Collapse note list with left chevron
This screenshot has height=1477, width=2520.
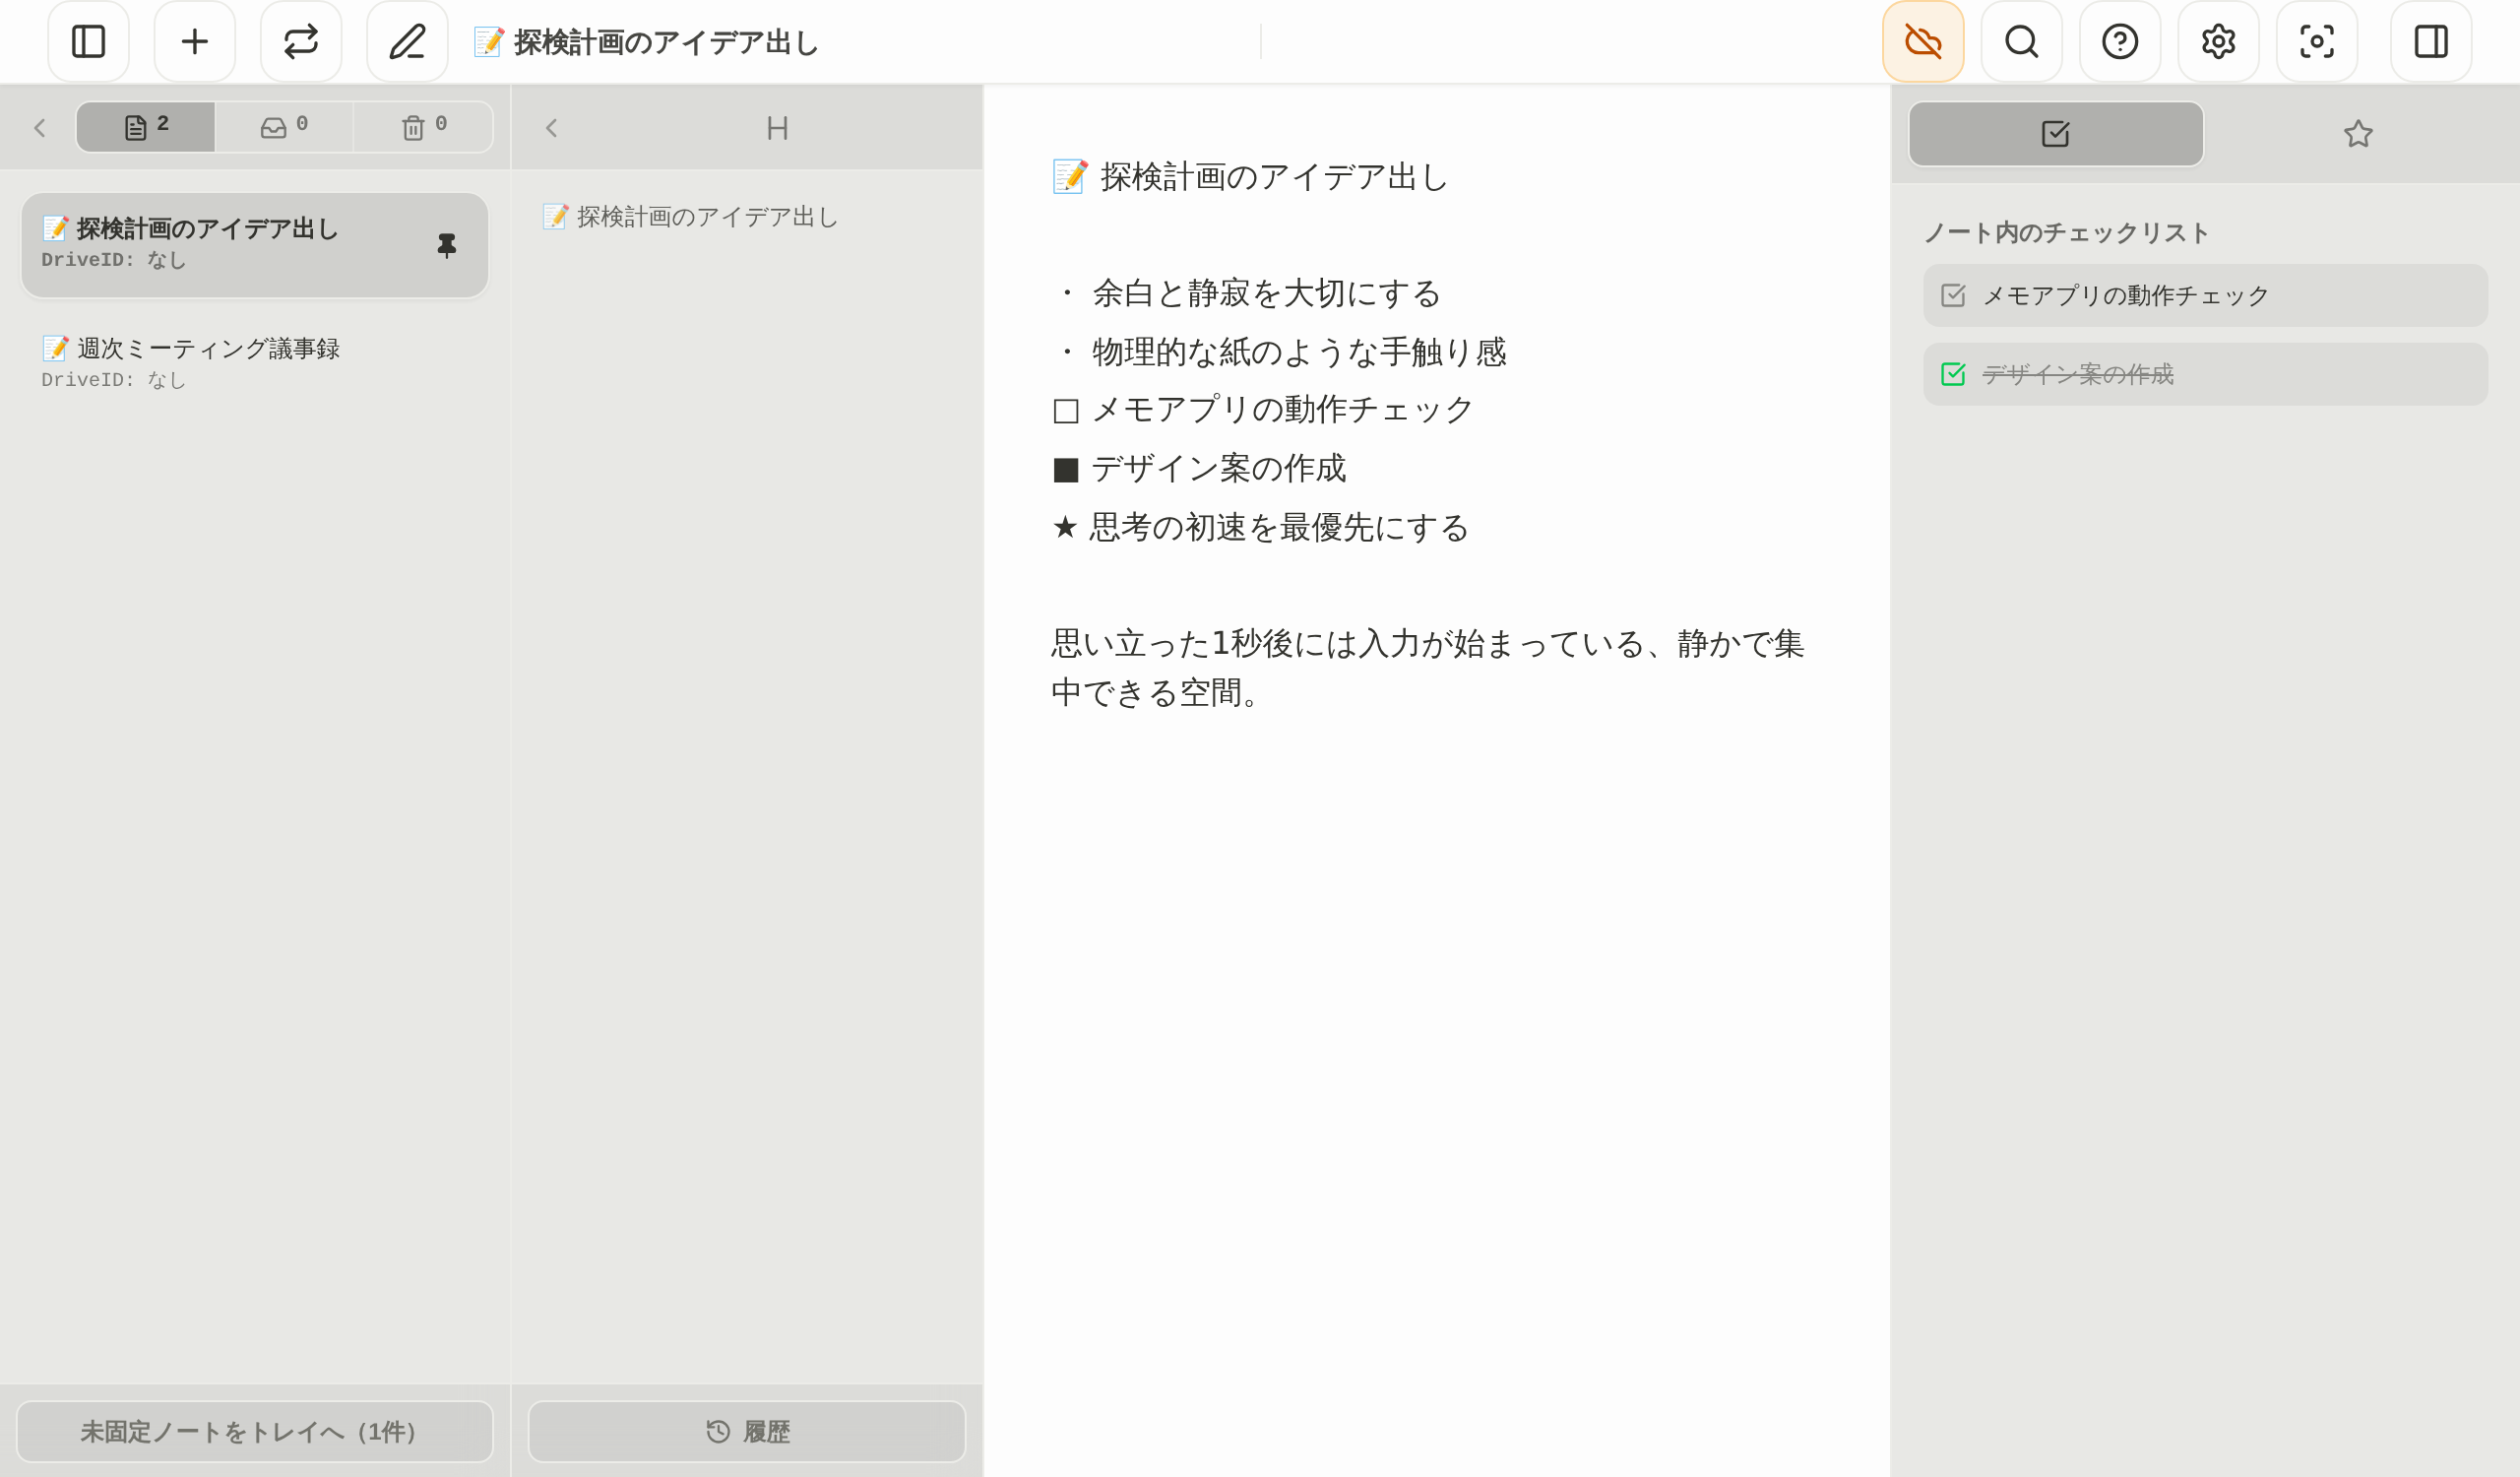point(40,128)
